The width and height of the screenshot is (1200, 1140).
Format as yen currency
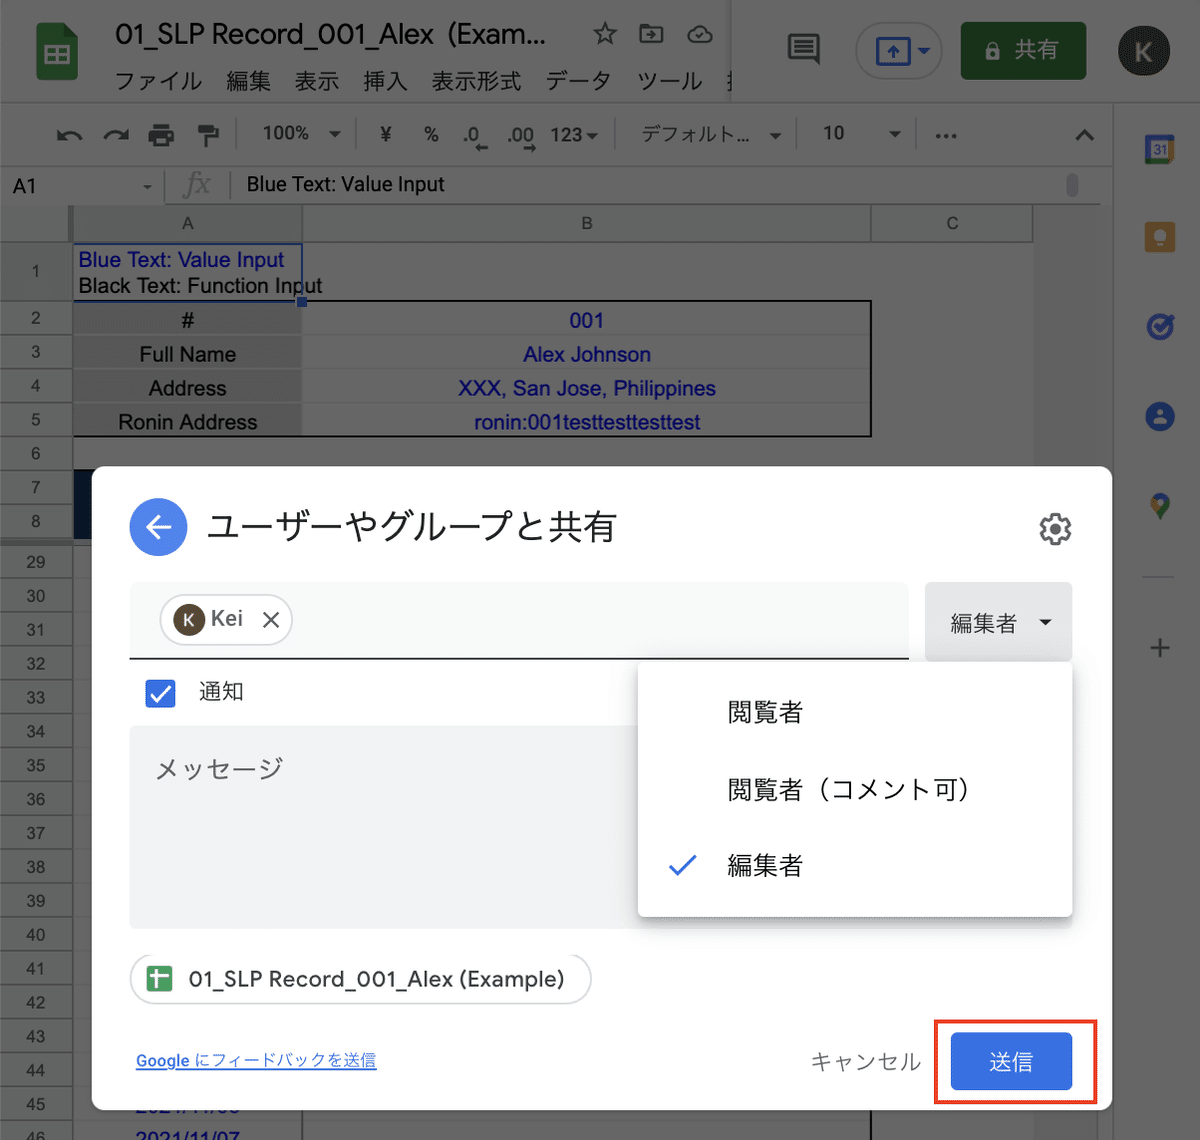pyautogui.click(x=386, y=134)
